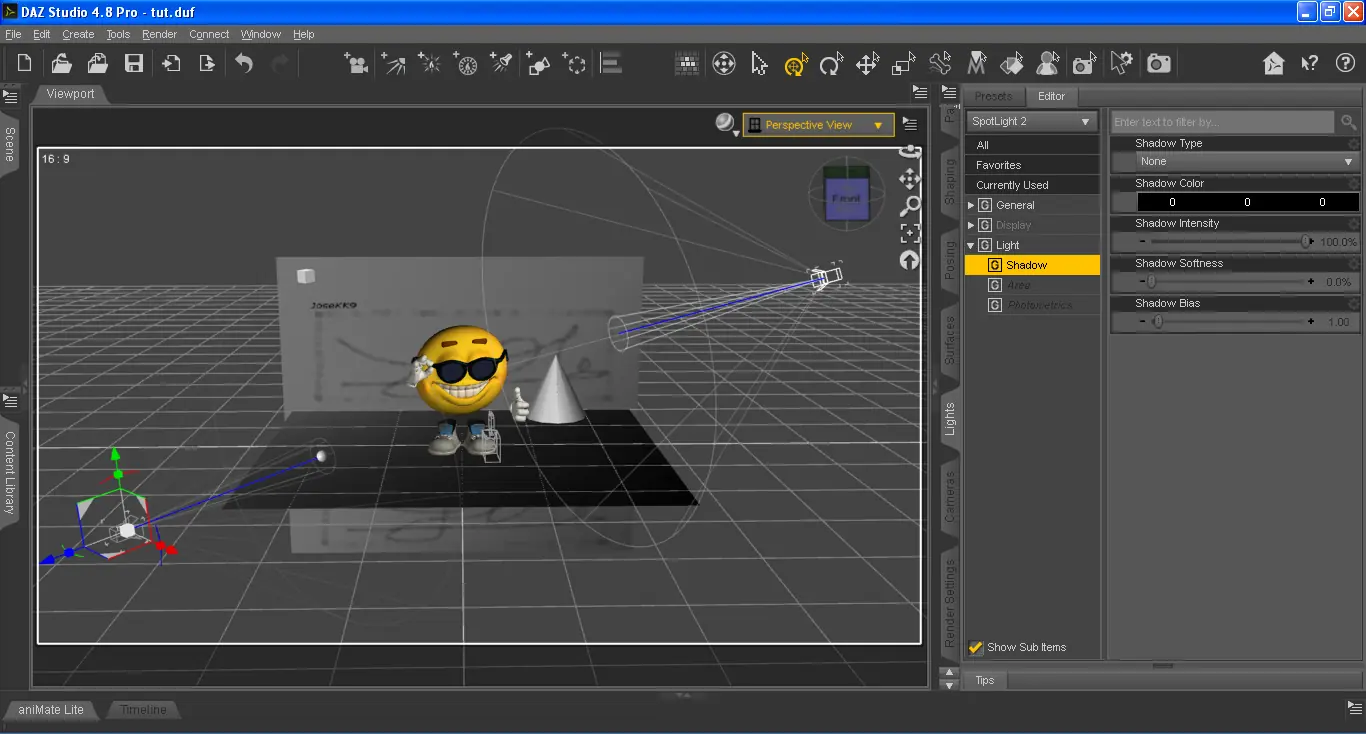Collapse the Light property group
1366x734 pixels.
(x=971, y=245)
